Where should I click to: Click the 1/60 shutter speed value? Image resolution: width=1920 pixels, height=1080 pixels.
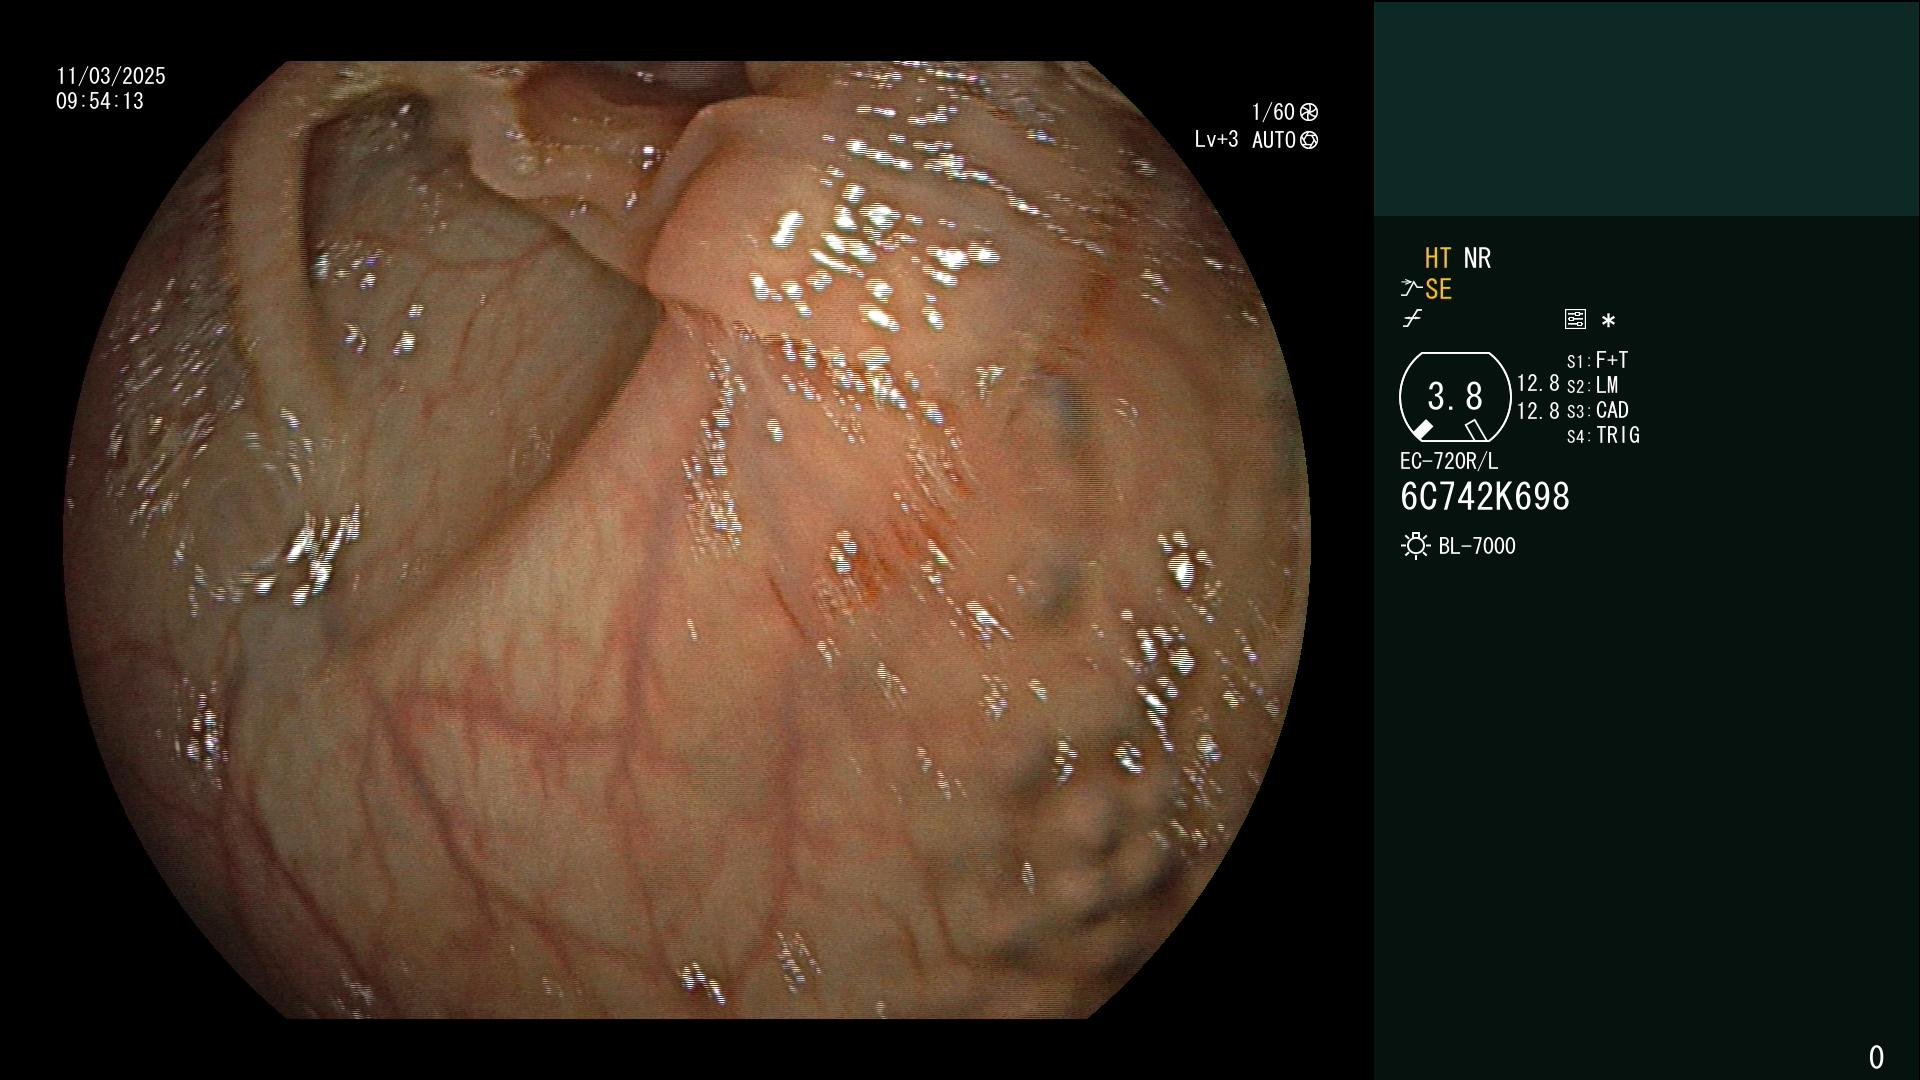coord(1273,112)
